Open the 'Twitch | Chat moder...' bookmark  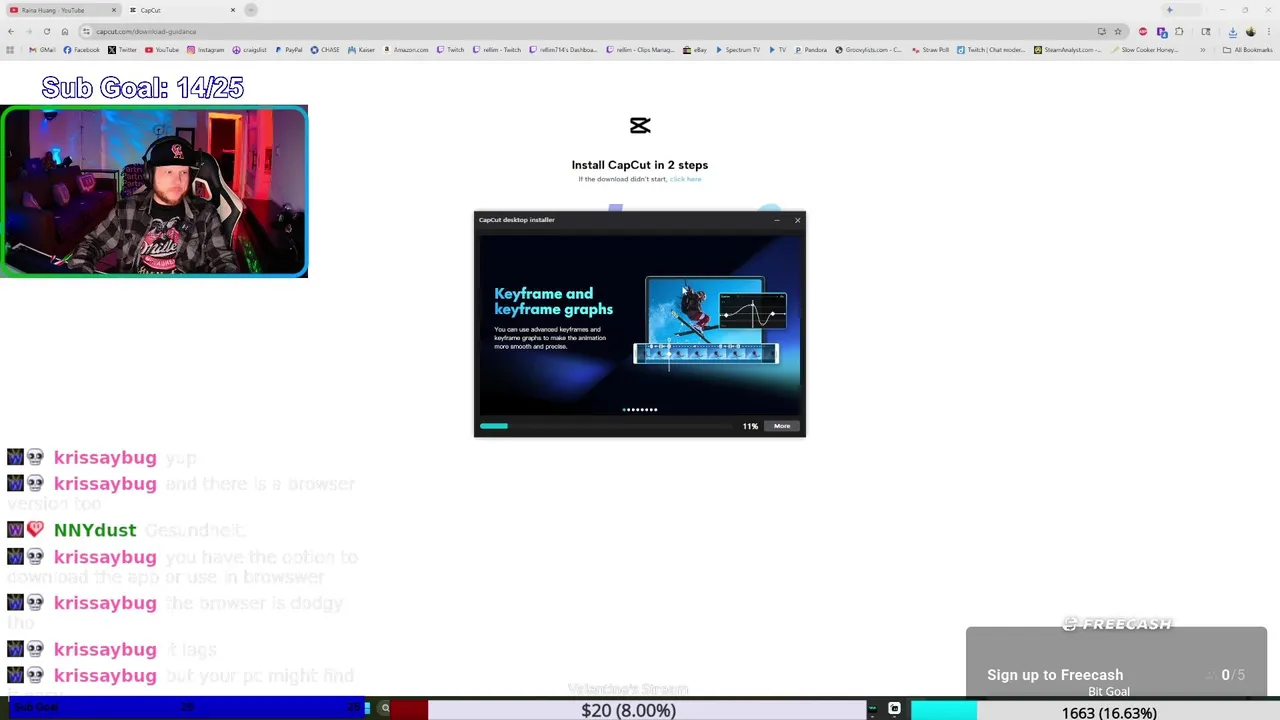[x=991, y=49]
